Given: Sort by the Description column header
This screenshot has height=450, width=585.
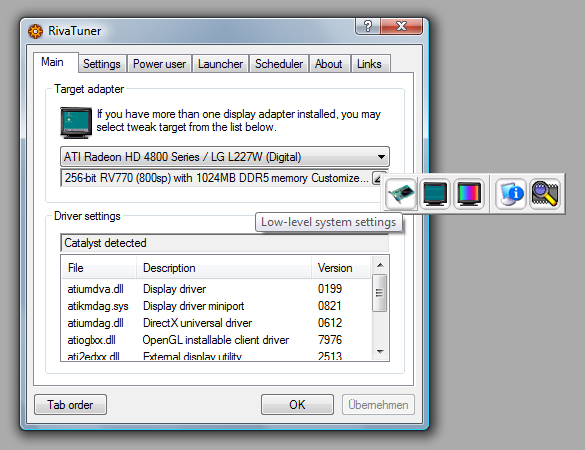Looking at the screenshot, I should (x=224, y=268).
